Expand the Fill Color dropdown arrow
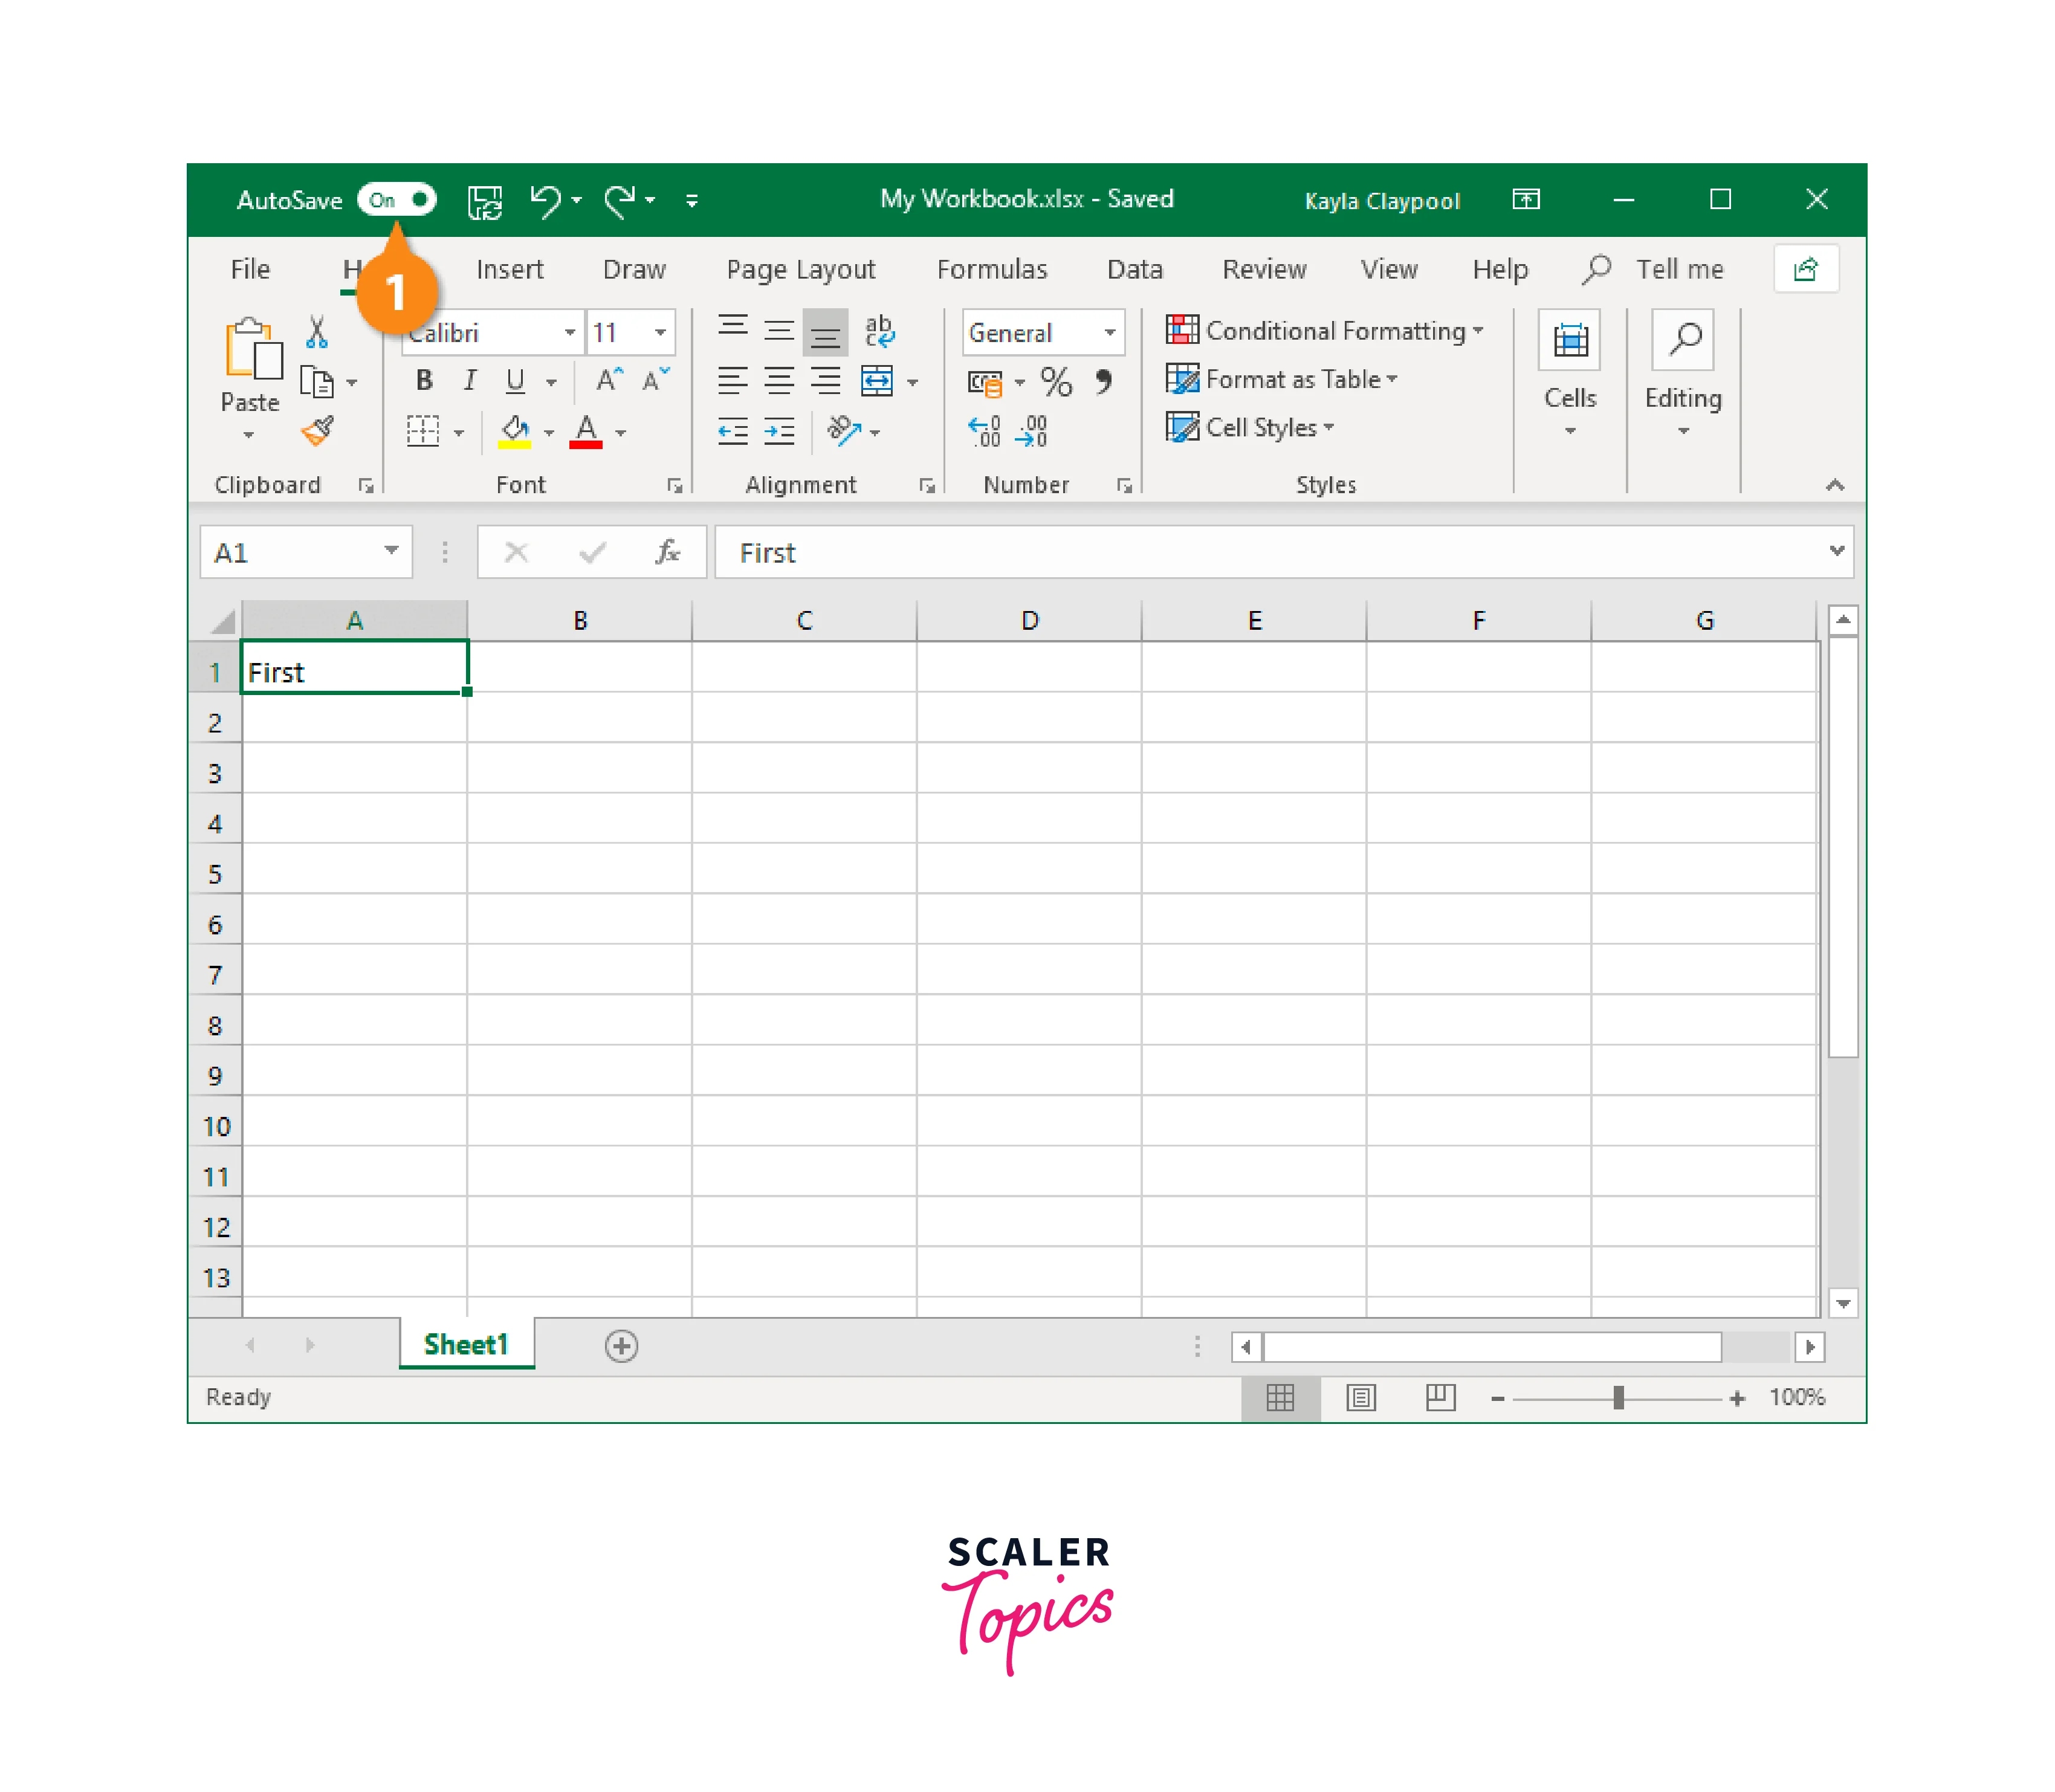 click(x=549, y=432)
